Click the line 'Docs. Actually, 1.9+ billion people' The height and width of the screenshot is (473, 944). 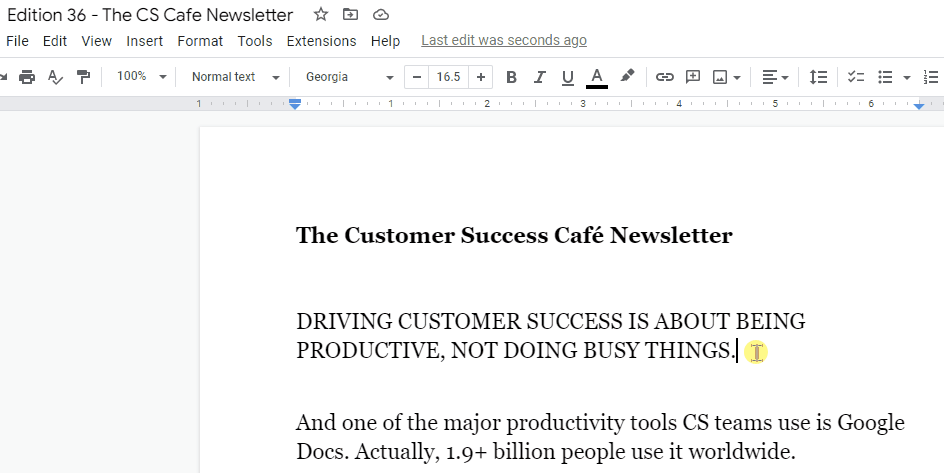[x=546, y=451]
